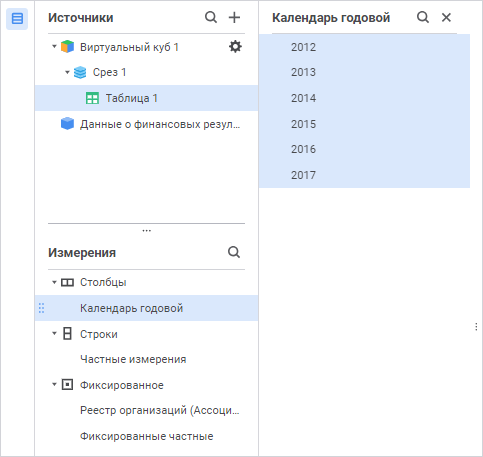Close the Календарь годовой panel
This screenshot has width=483, height=457.
(x=446, y=17)
